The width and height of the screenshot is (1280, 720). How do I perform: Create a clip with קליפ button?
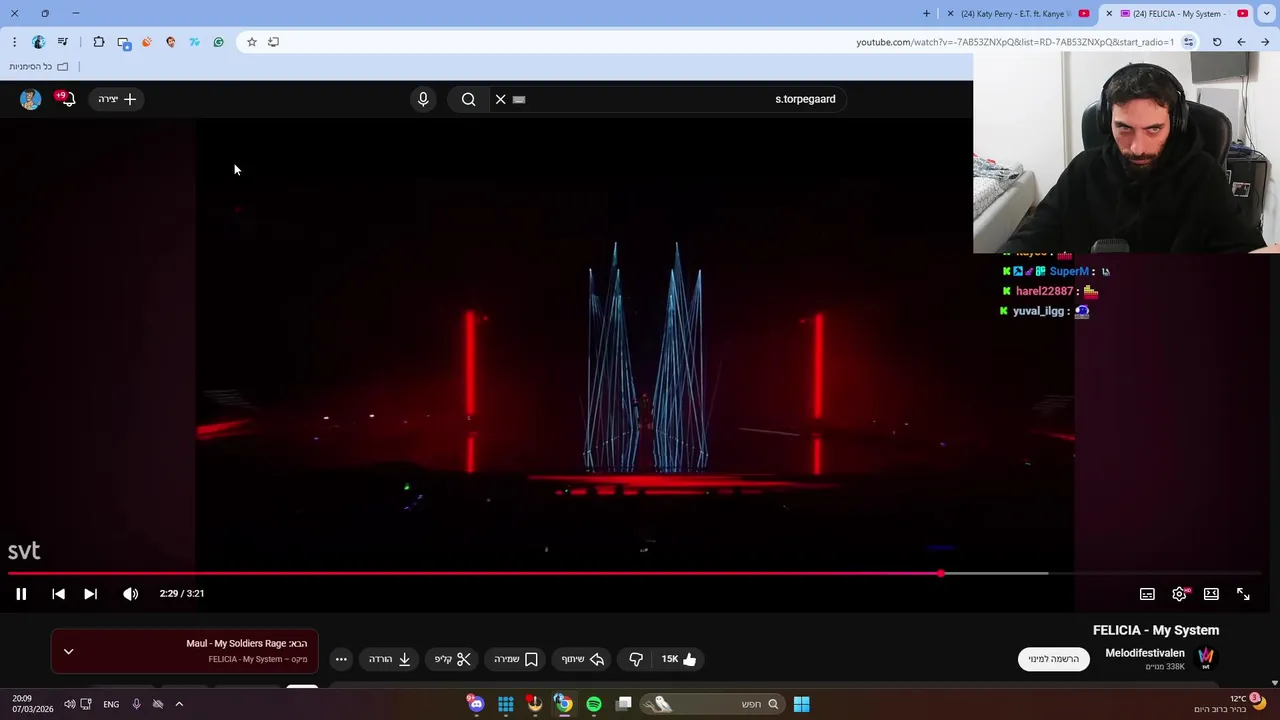coord(453,659)
